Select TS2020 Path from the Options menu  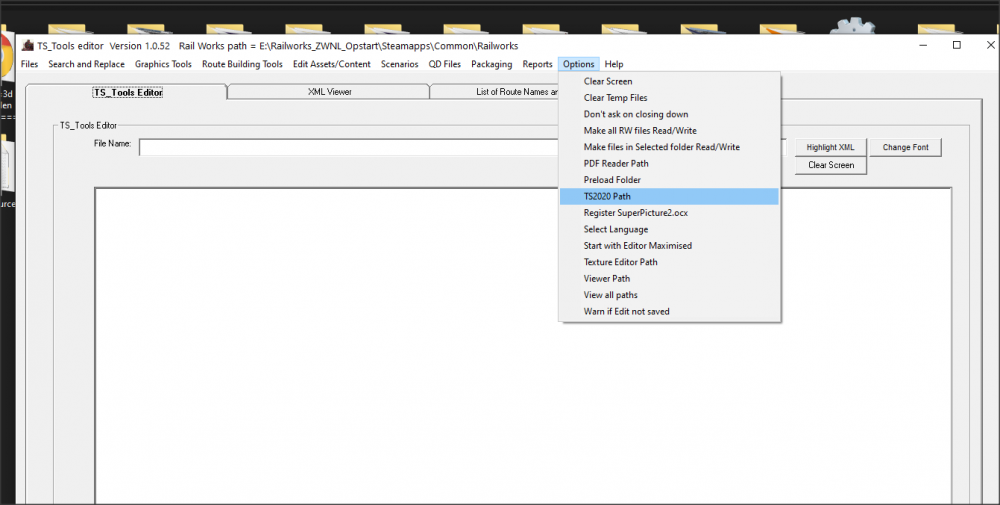tap(607, 196)
